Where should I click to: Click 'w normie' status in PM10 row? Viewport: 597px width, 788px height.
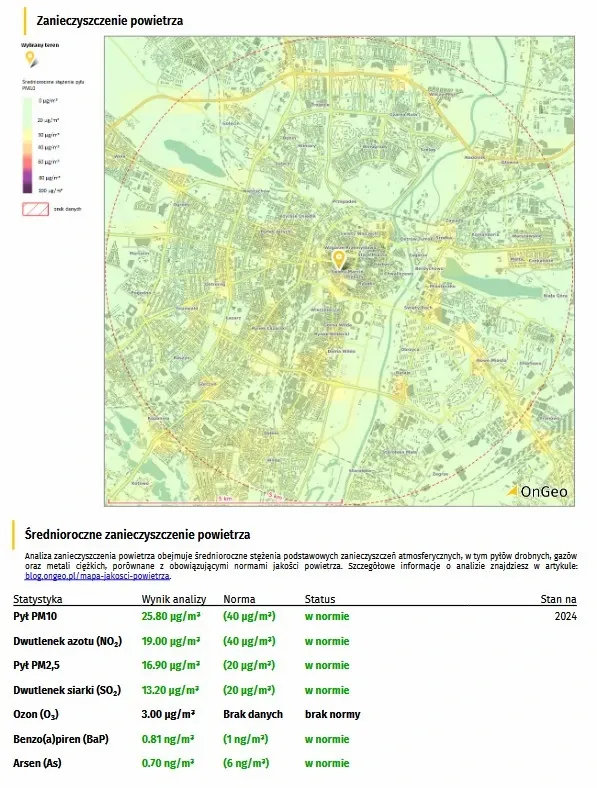[x=327, y=616]
